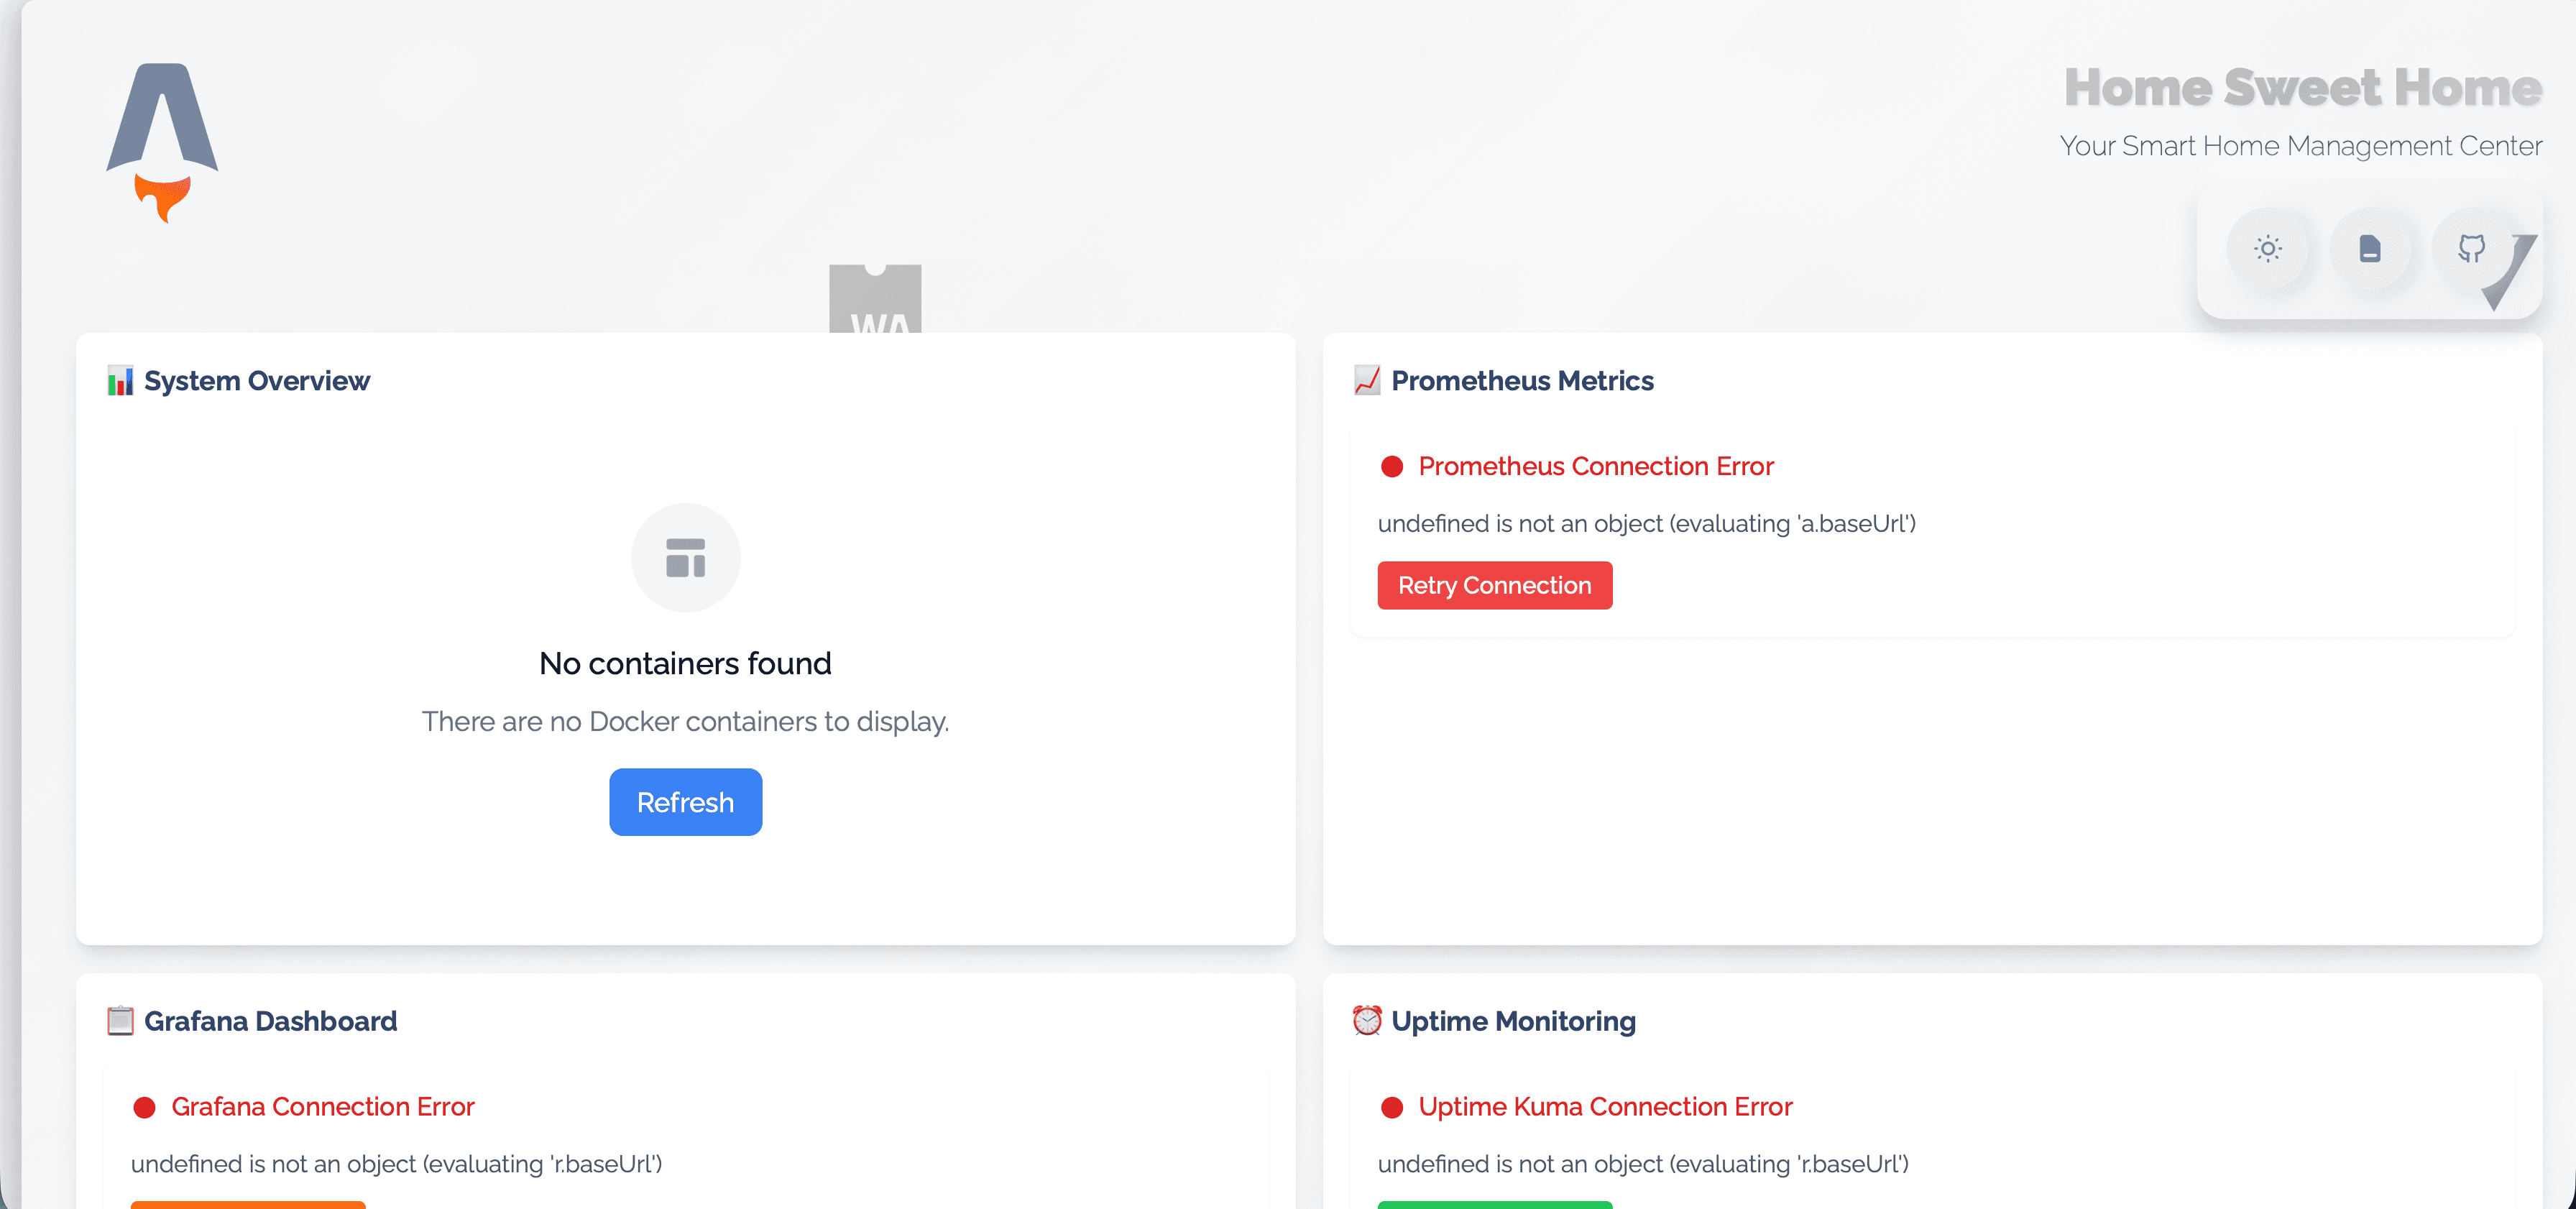Click the Retry Connection button for Prometheus
This screenshot has height=1209, width=2576.
1494,585
